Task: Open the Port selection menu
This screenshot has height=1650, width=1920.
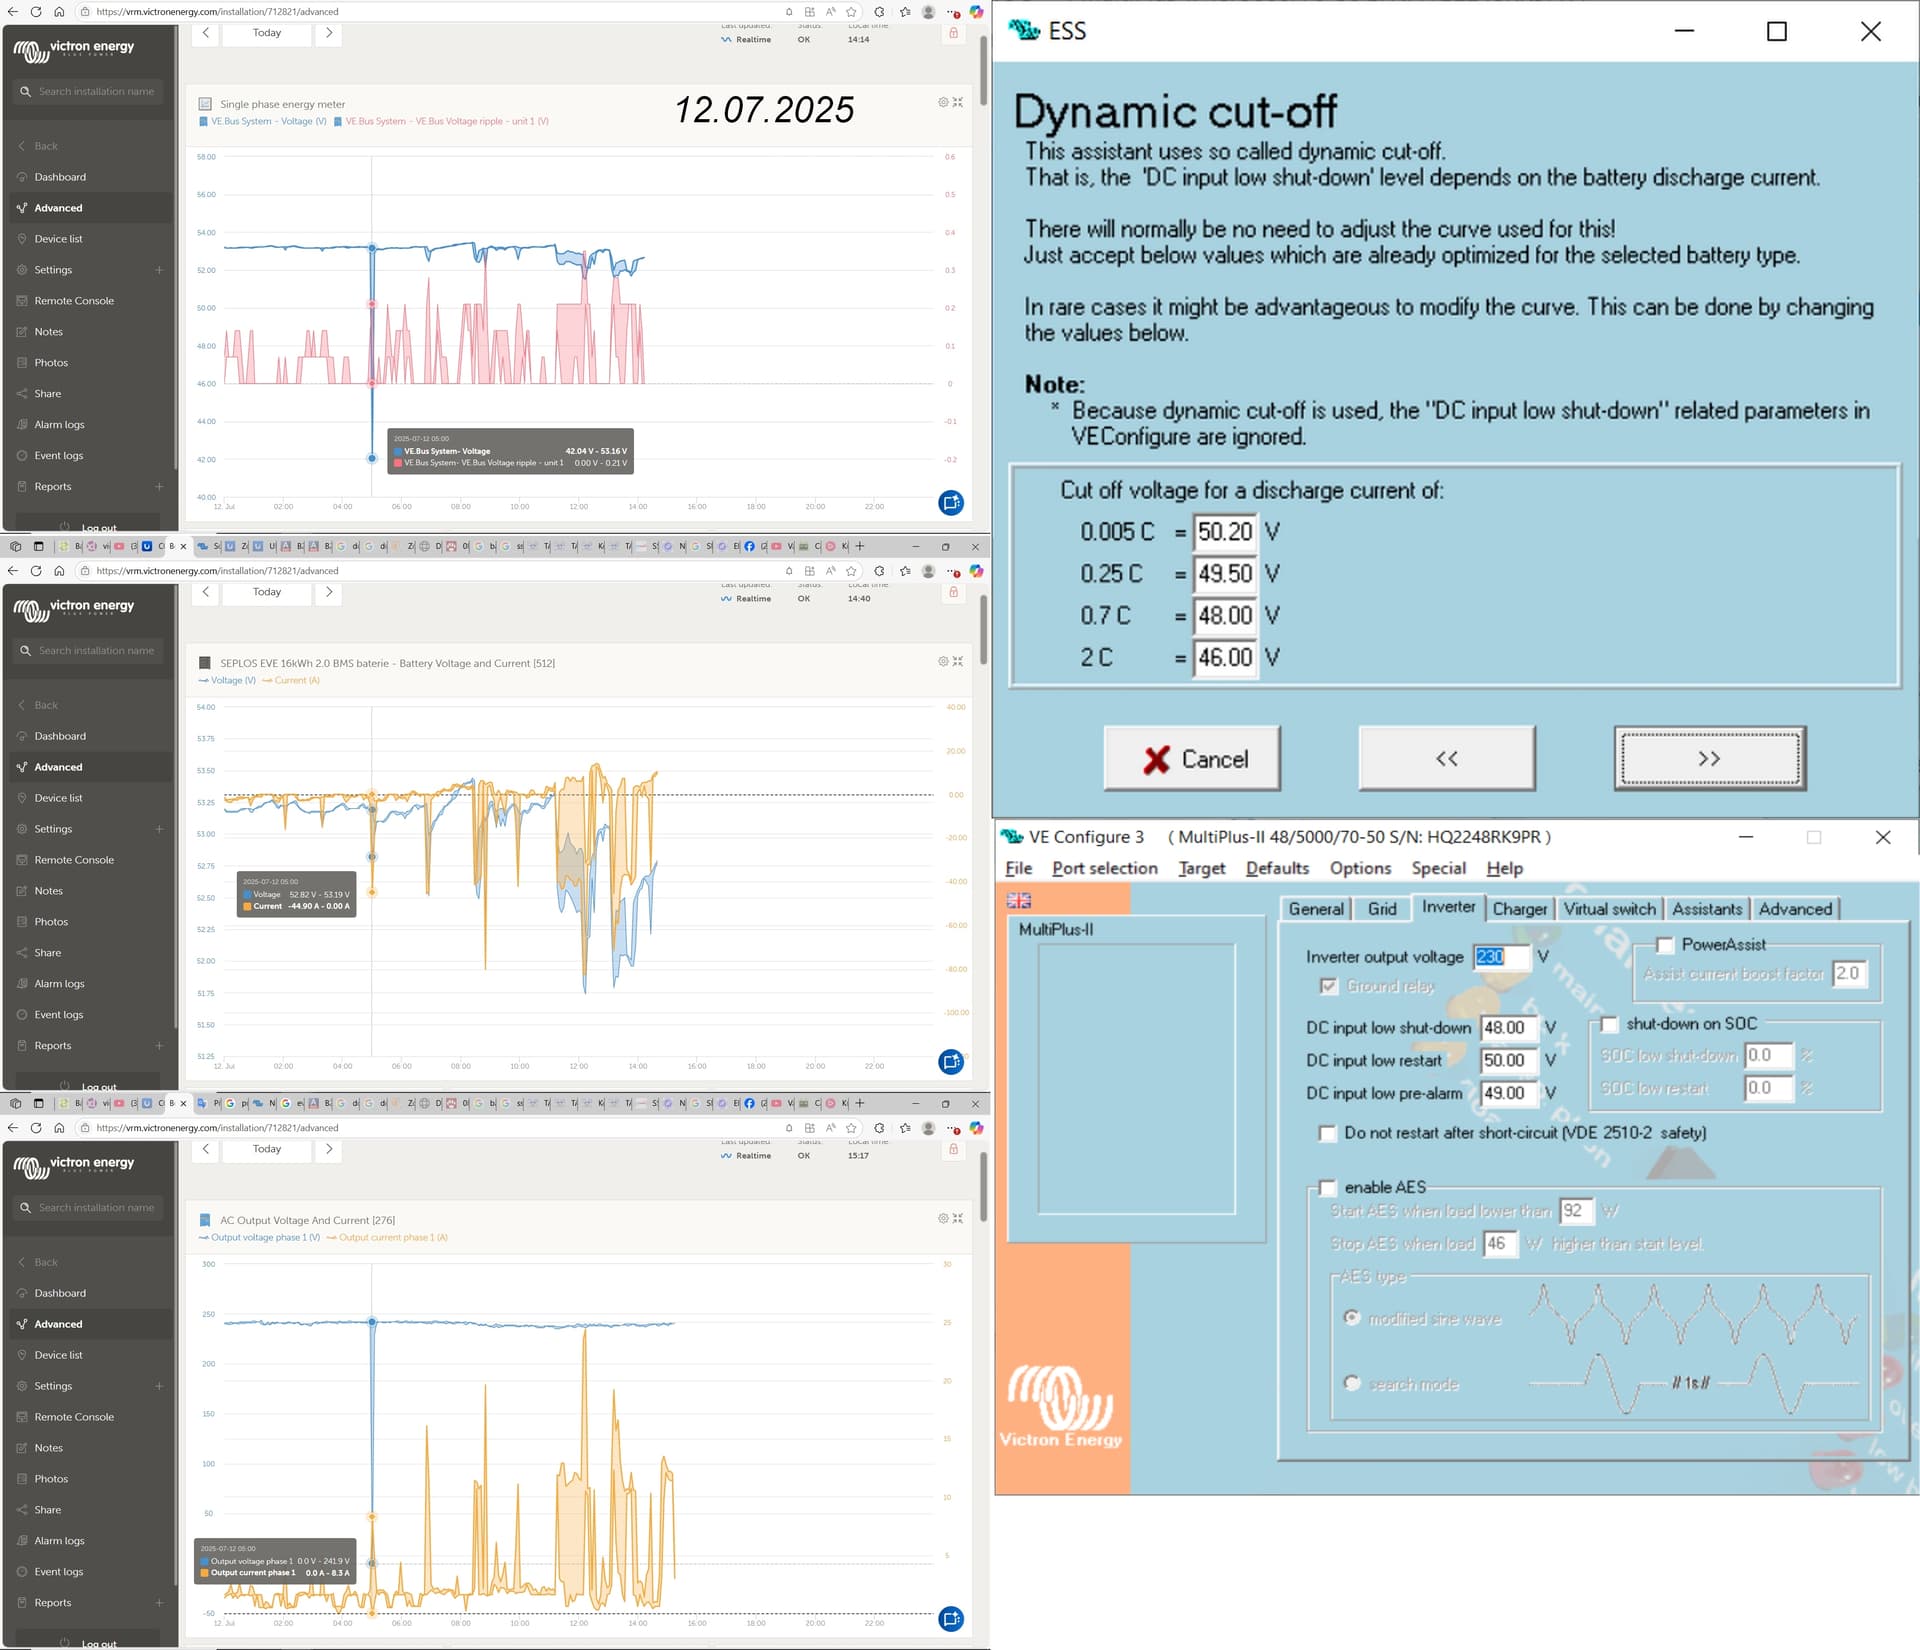Action: click(1105, 868)
